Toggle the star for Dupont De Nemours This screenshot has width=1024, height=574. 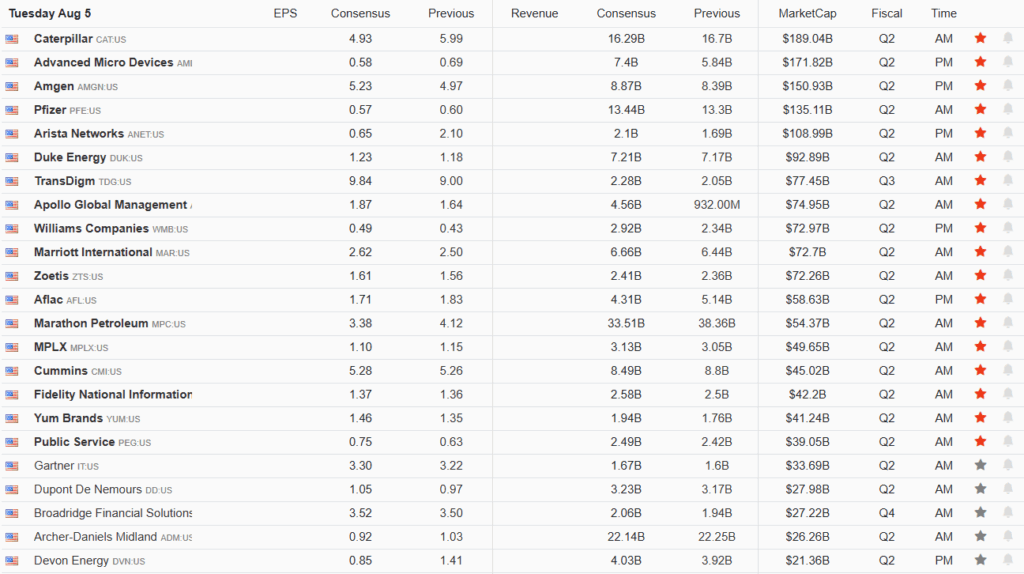[x=980, y=490]
